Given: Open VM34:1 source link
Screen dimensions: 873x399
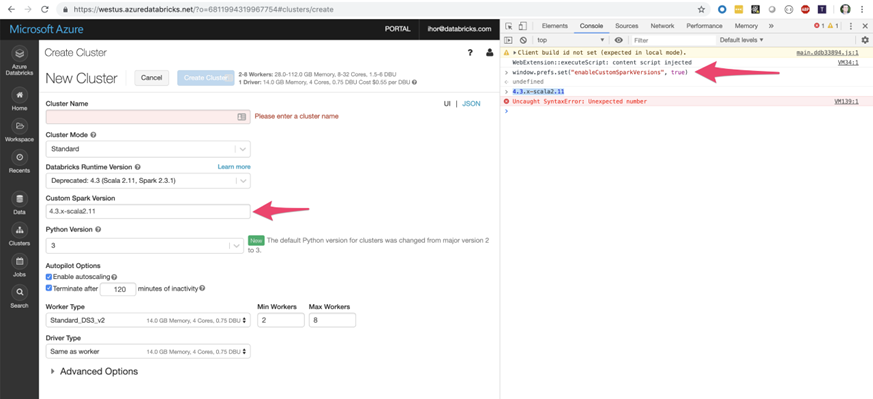Looking at the screenshot, I should (x=848, y=62).
